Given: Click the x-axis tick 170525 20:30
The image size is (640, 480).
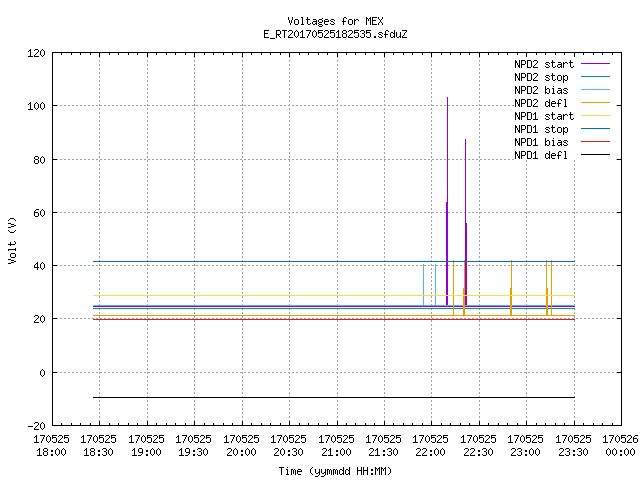Looking at the screenshot, I should (289, 446).
